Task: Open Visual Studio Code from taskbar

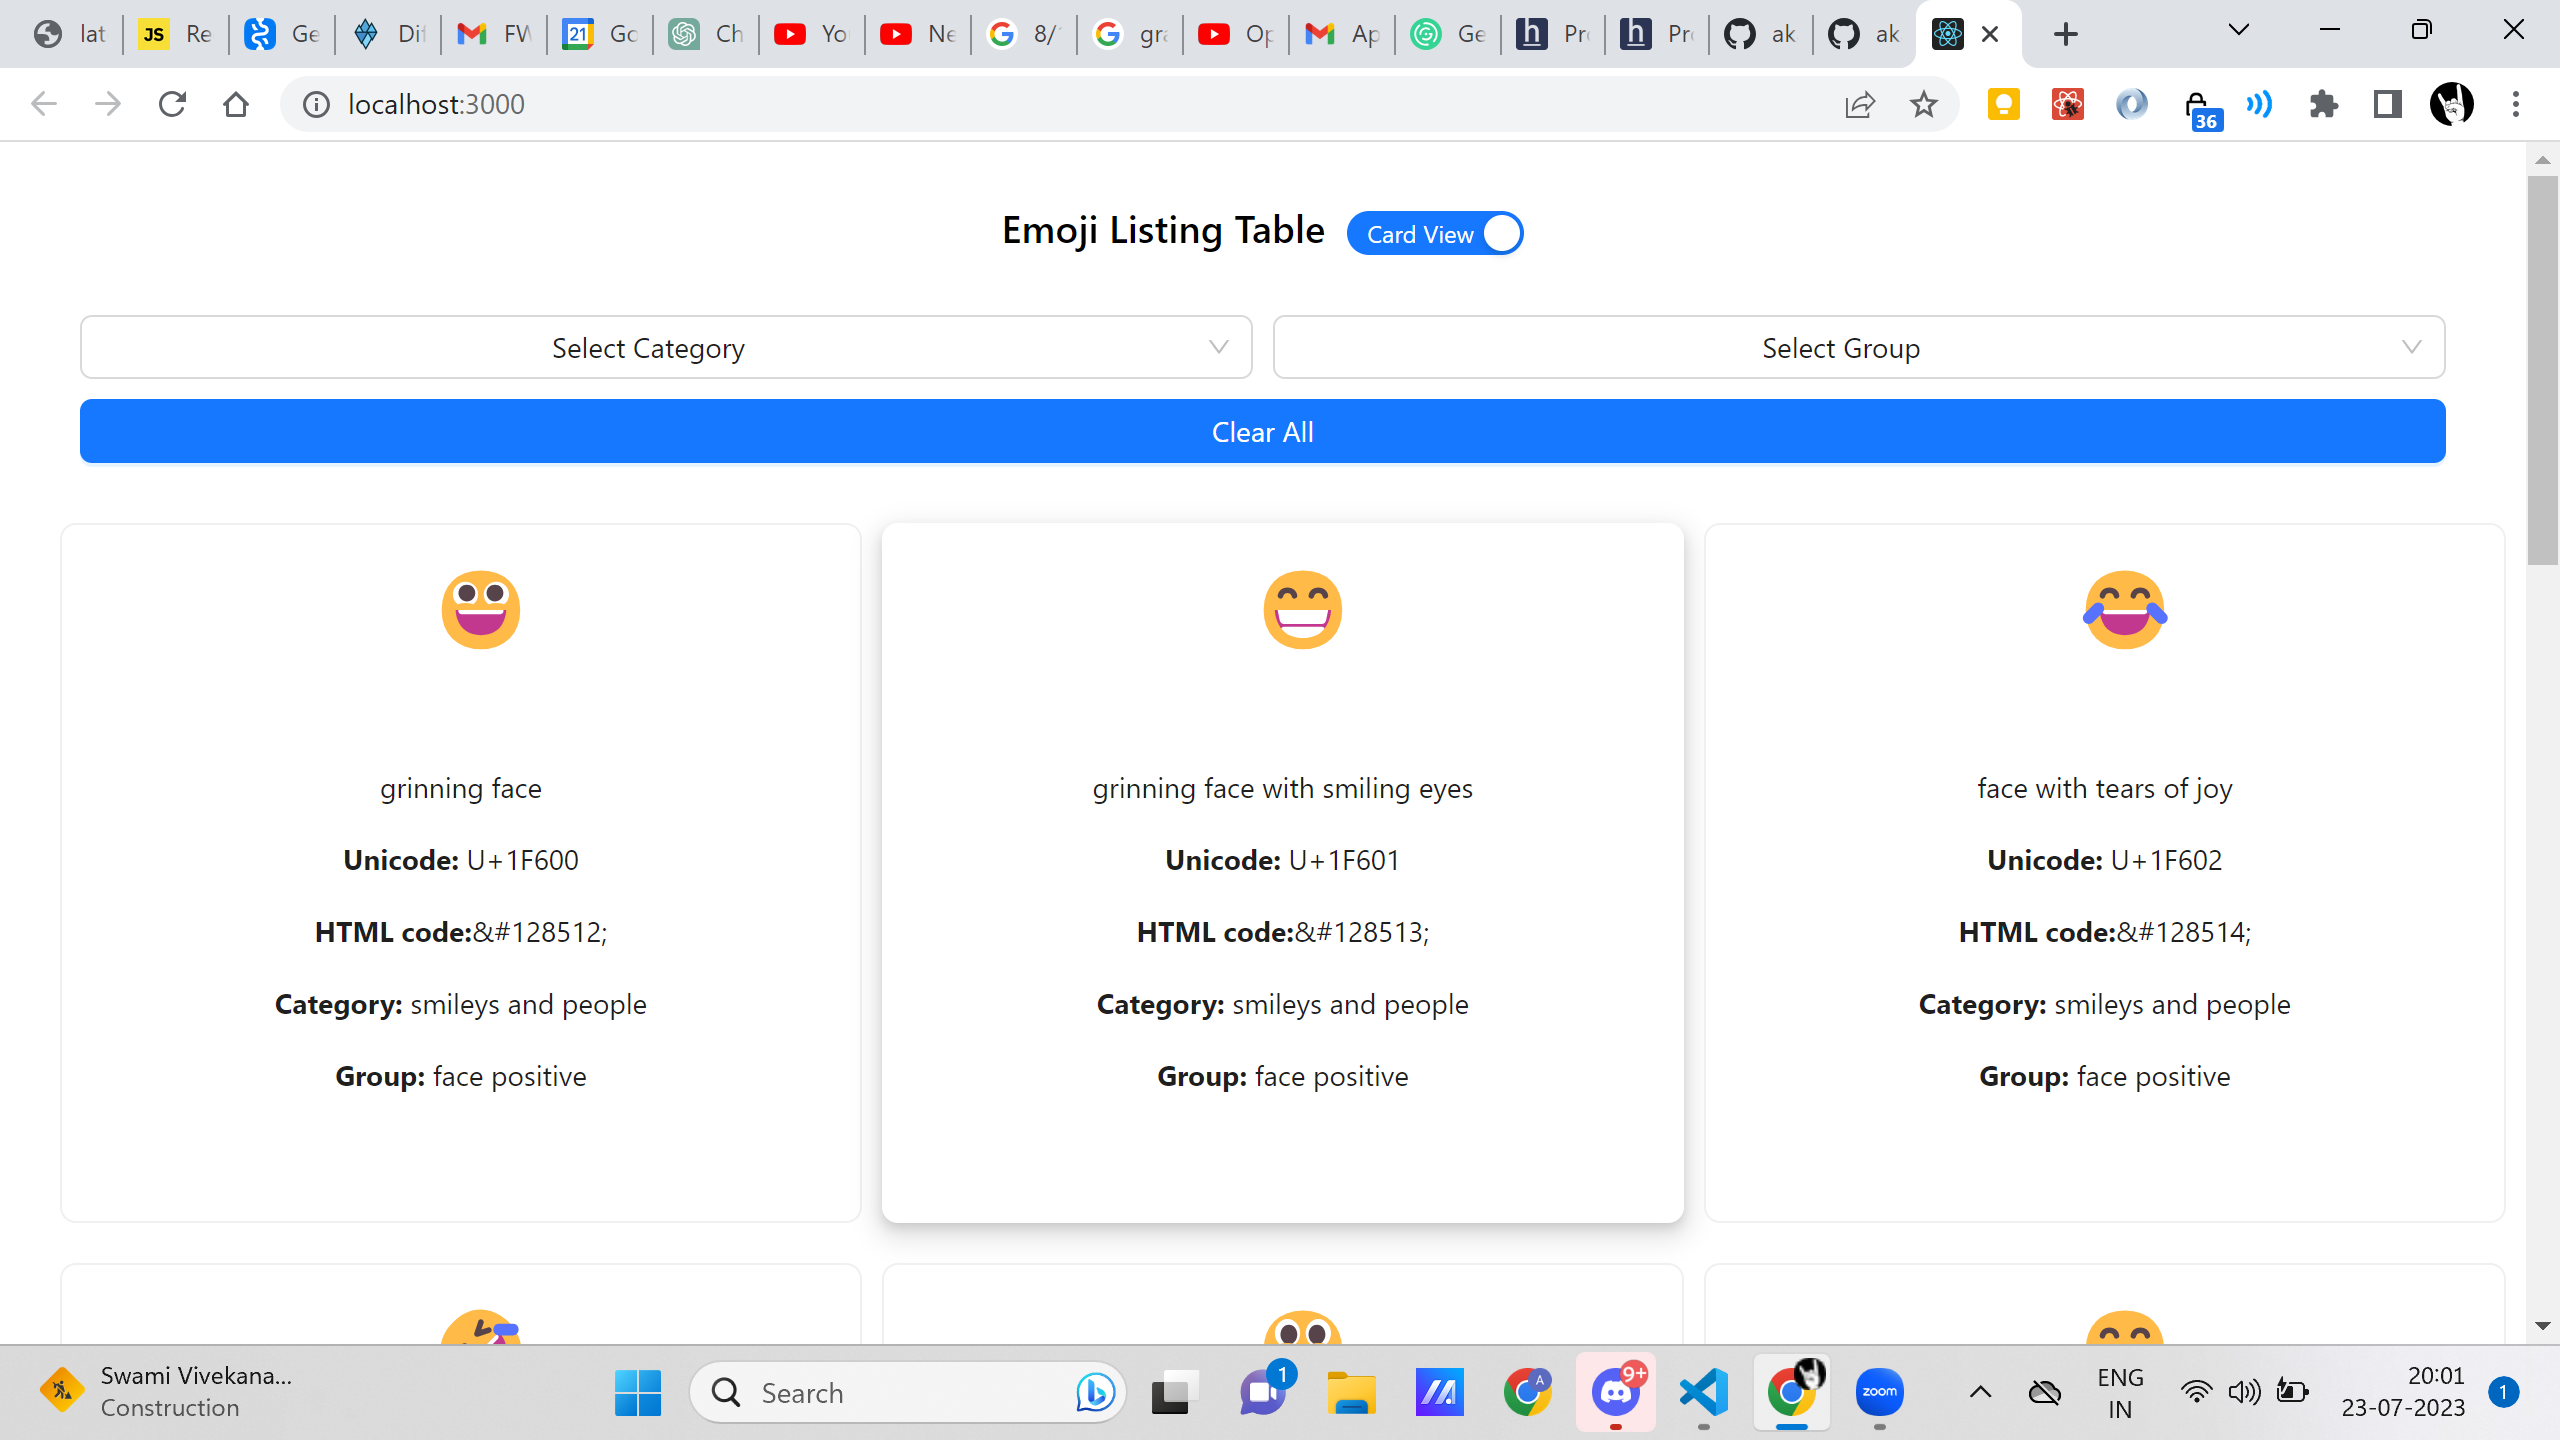Action: pos(1704,1392)
